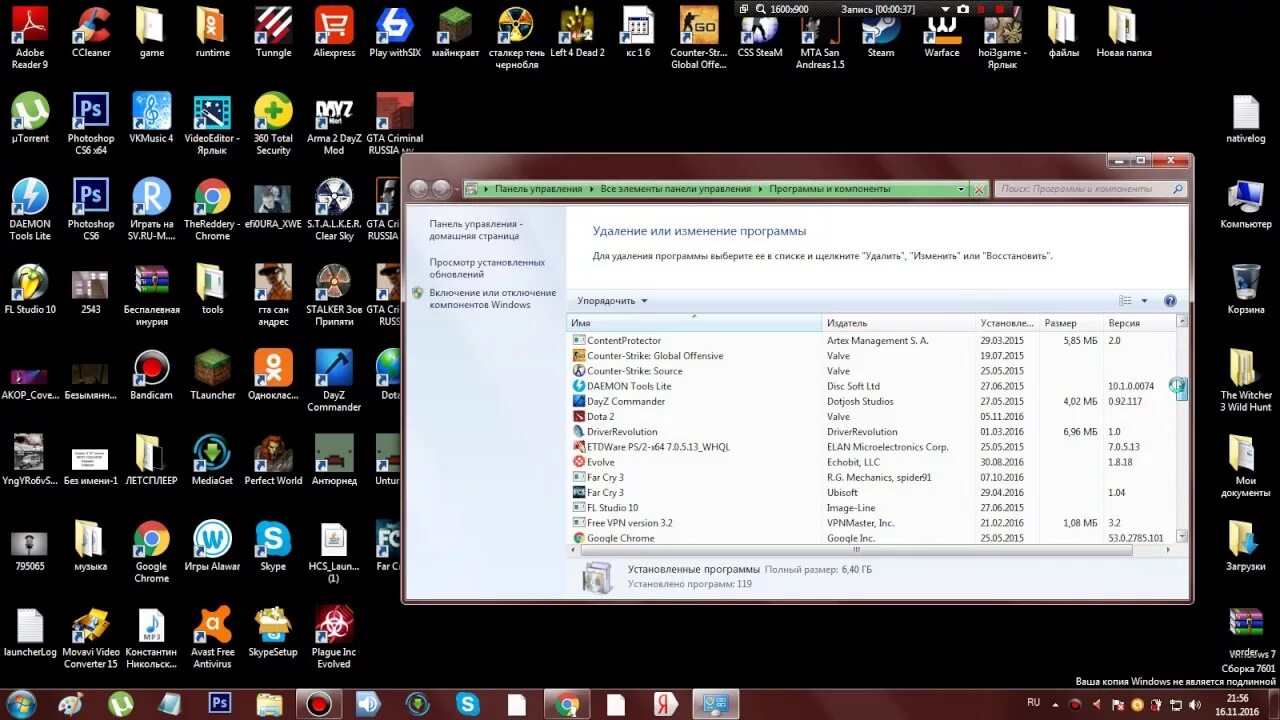Open DAEMON Tools Lite desktop shortcut
The width and height of the screenshot is (1280, 720).
30,210
